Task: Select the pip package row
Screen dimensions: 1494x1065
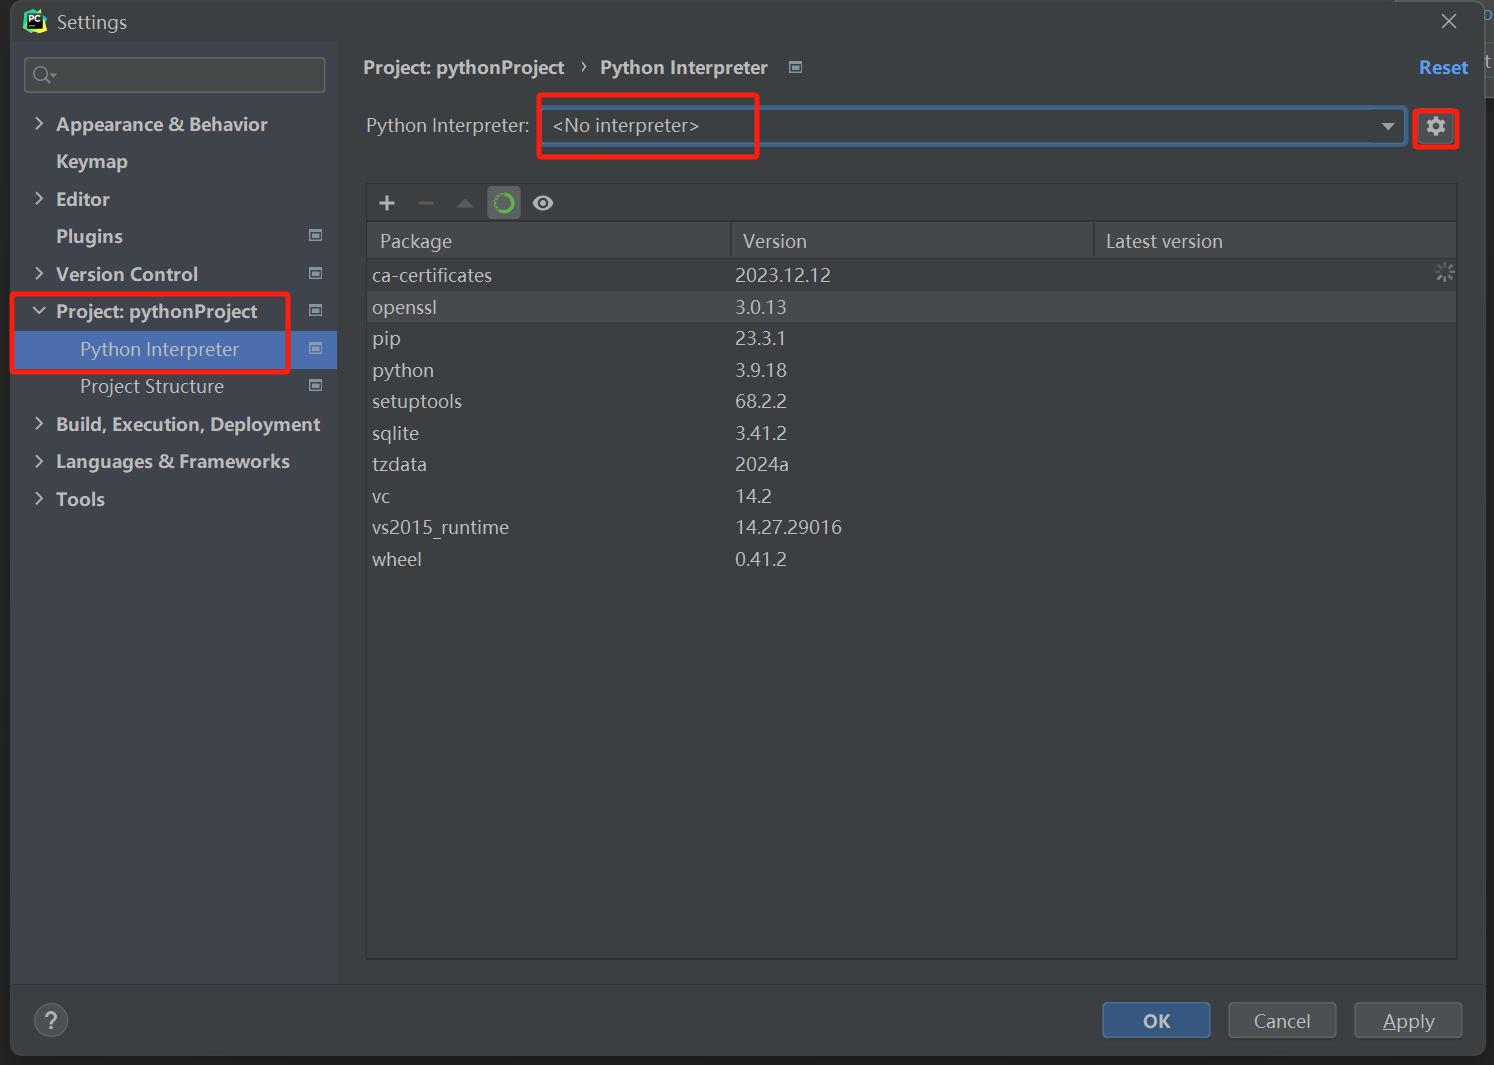Action: coord(911,338)
